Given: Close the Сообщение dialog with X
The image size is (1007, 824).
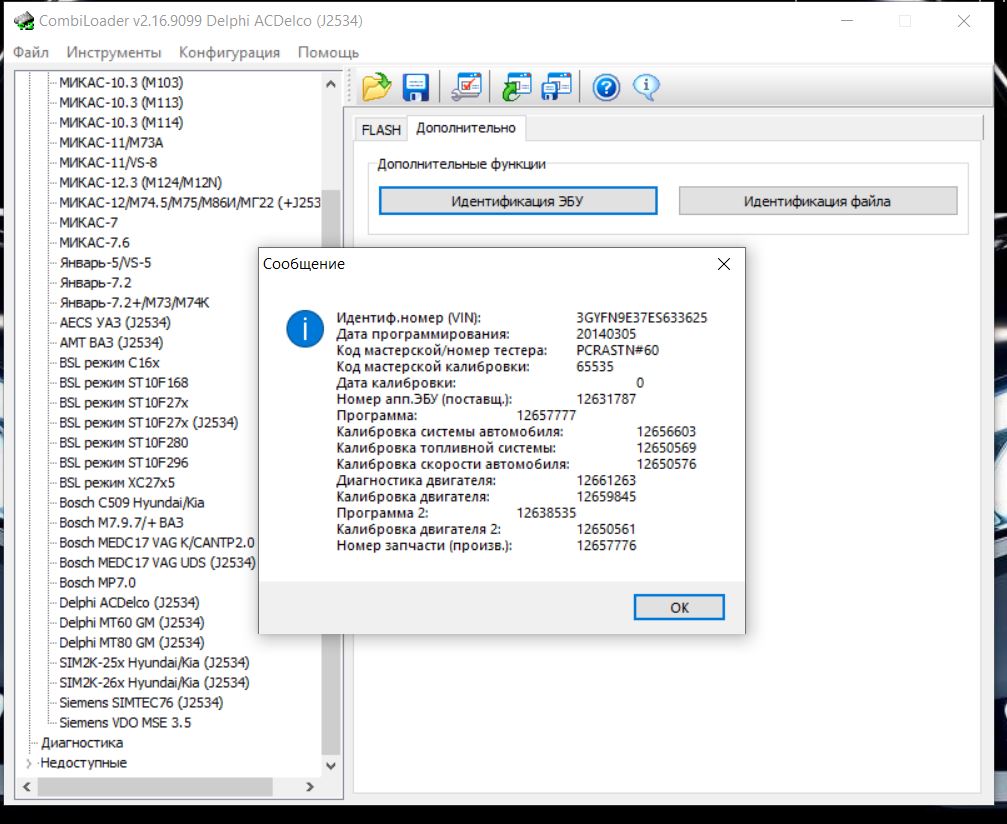Looking at the screenshot, I should pos(724,264).
